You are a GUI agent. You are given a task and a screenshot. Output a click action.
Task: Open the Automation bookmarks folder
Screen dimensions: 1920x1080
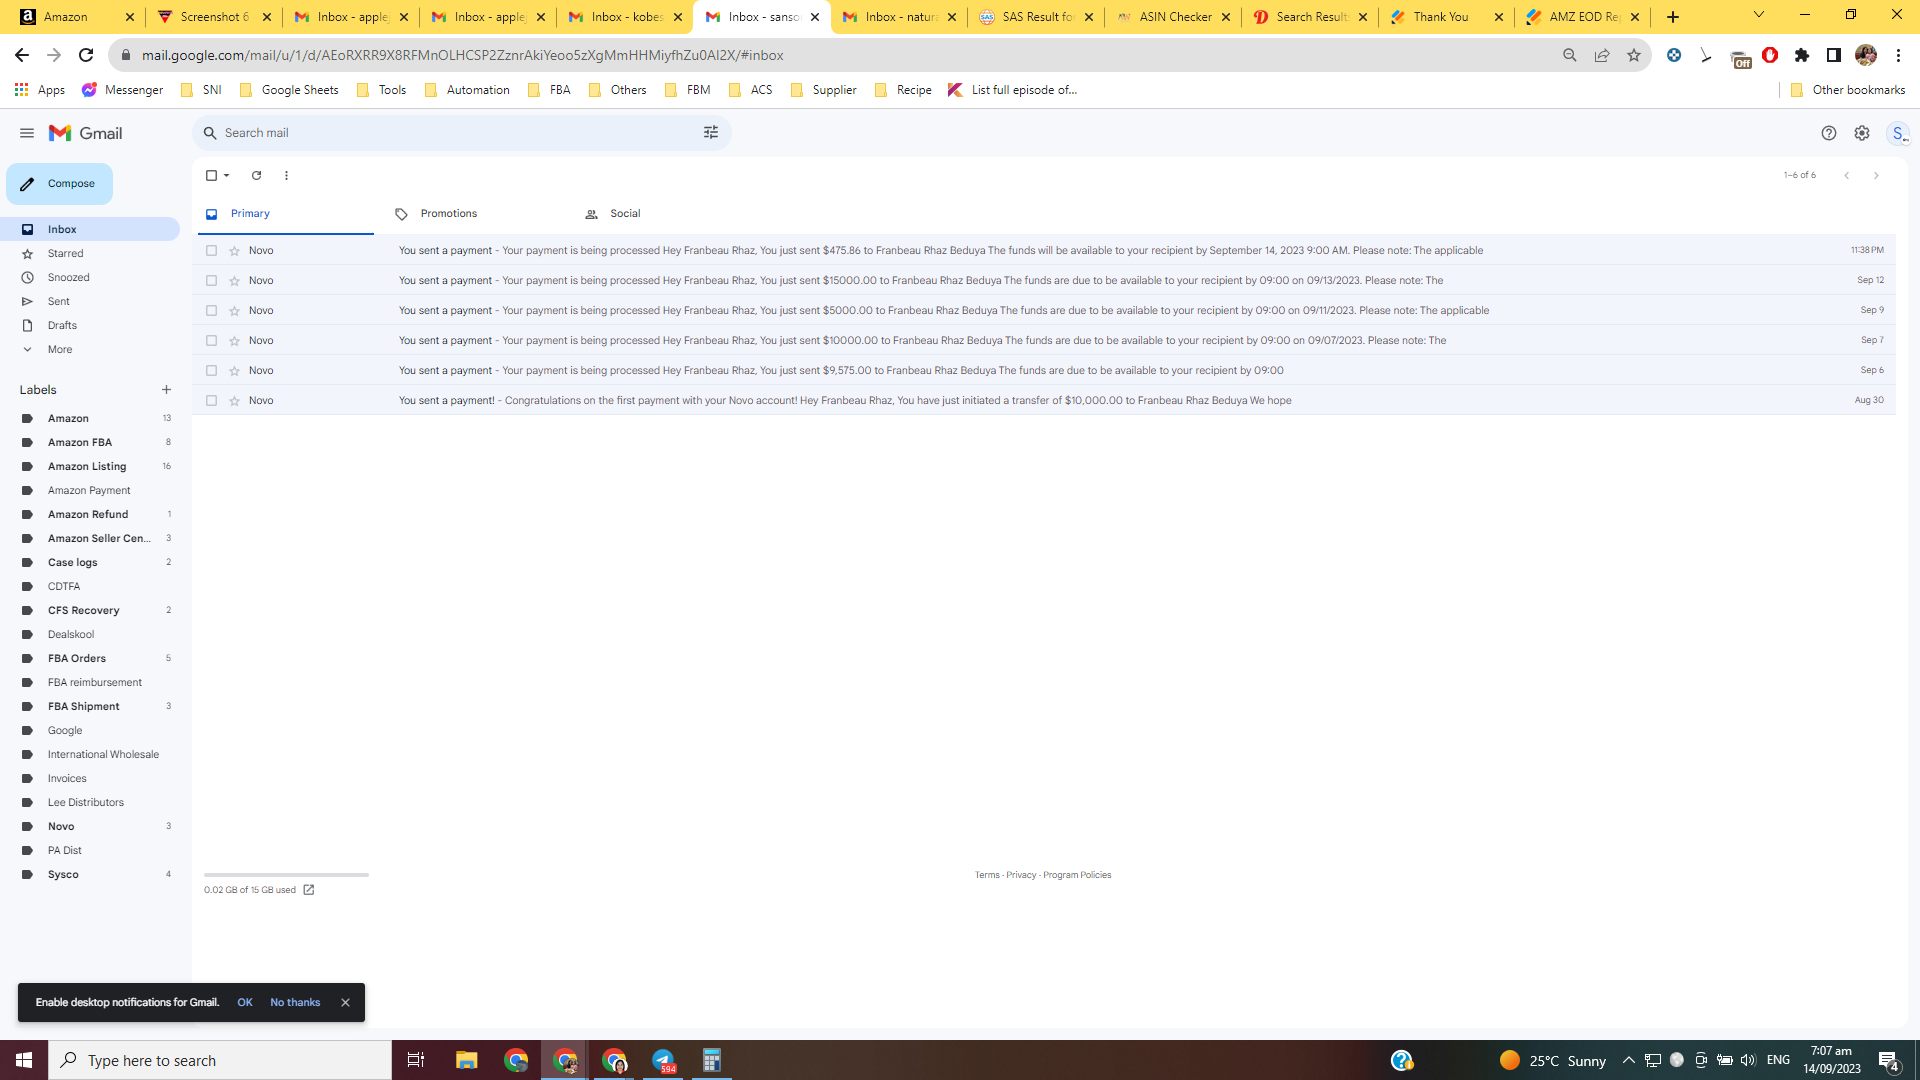point(467,90)
